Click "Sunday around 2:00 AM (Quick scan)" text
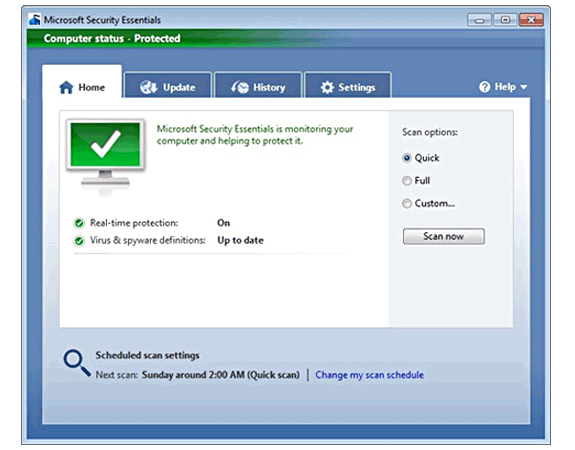 pyautogui.click(x=221, y=375)
